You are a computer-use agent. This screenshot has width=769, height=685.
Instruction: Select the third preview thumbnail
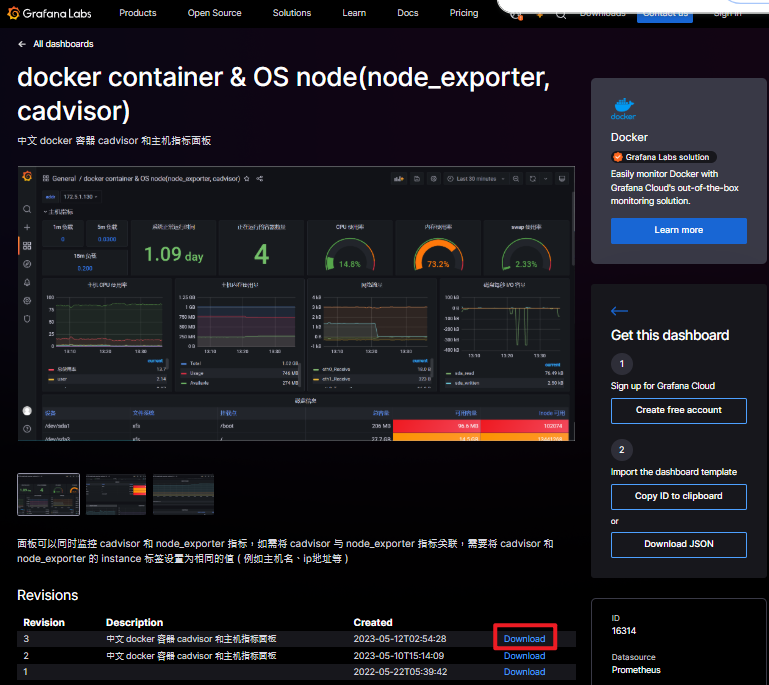[183, 494]
